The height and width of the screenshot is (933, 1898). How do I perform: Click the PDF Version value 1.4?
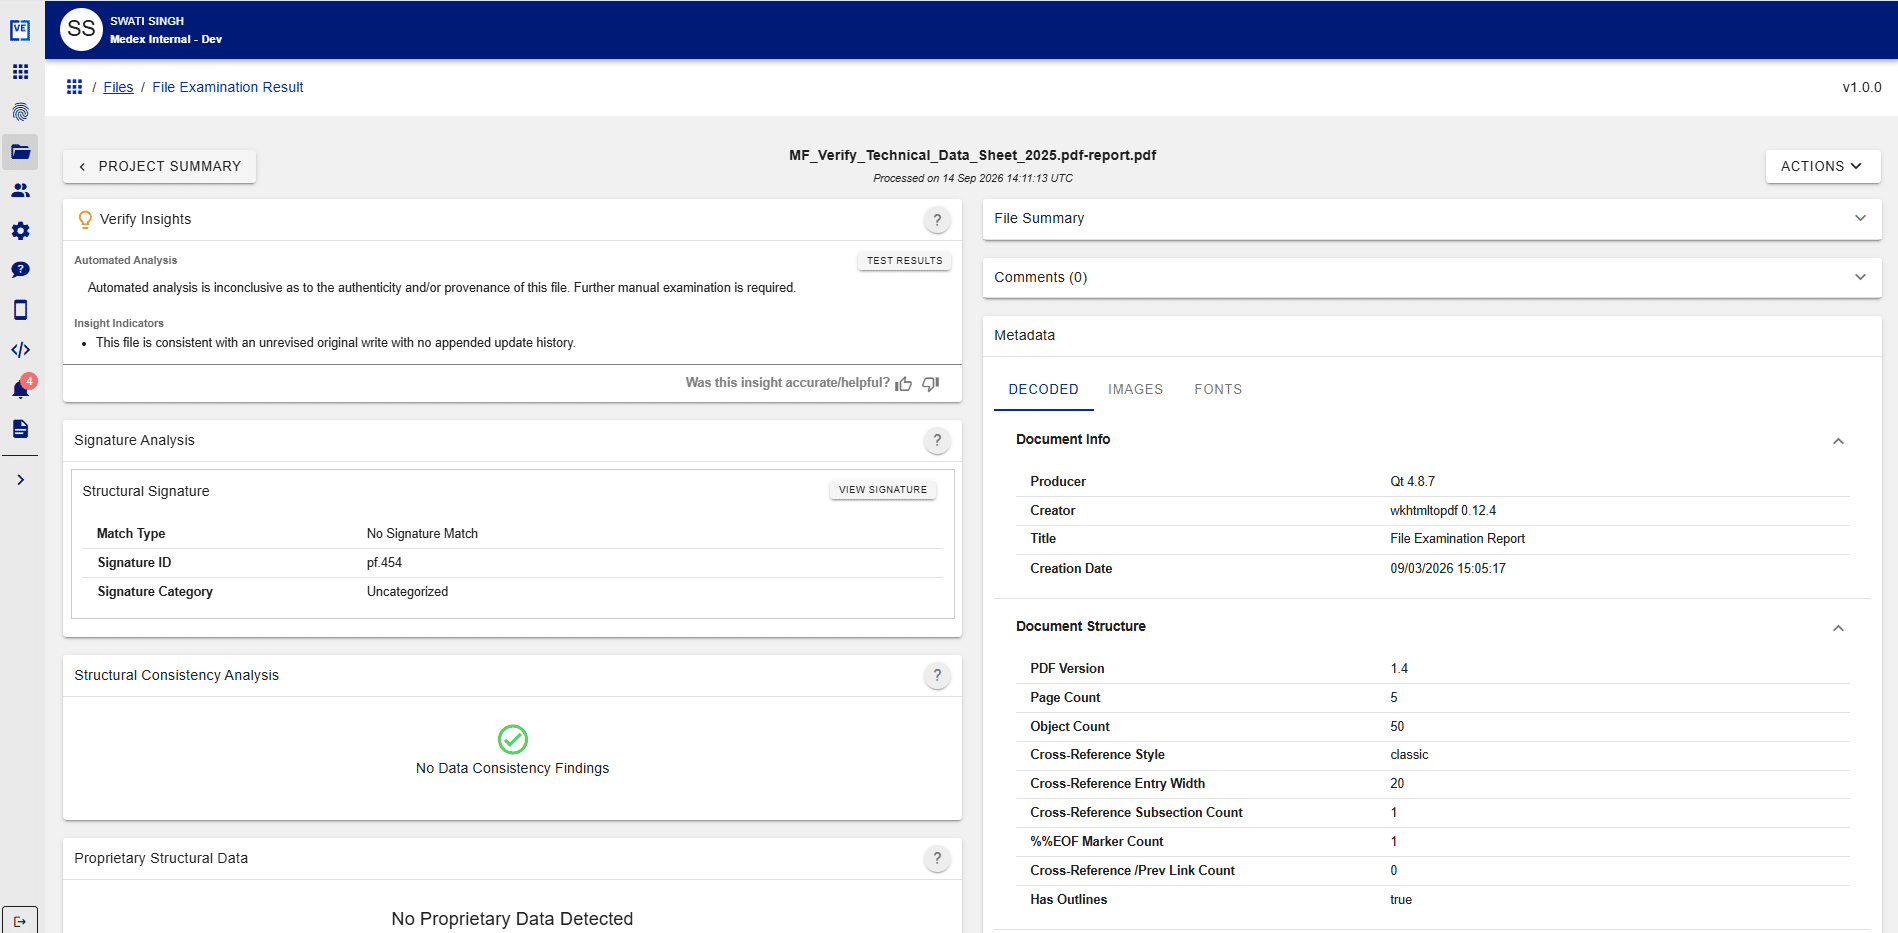coord(1399,668)
